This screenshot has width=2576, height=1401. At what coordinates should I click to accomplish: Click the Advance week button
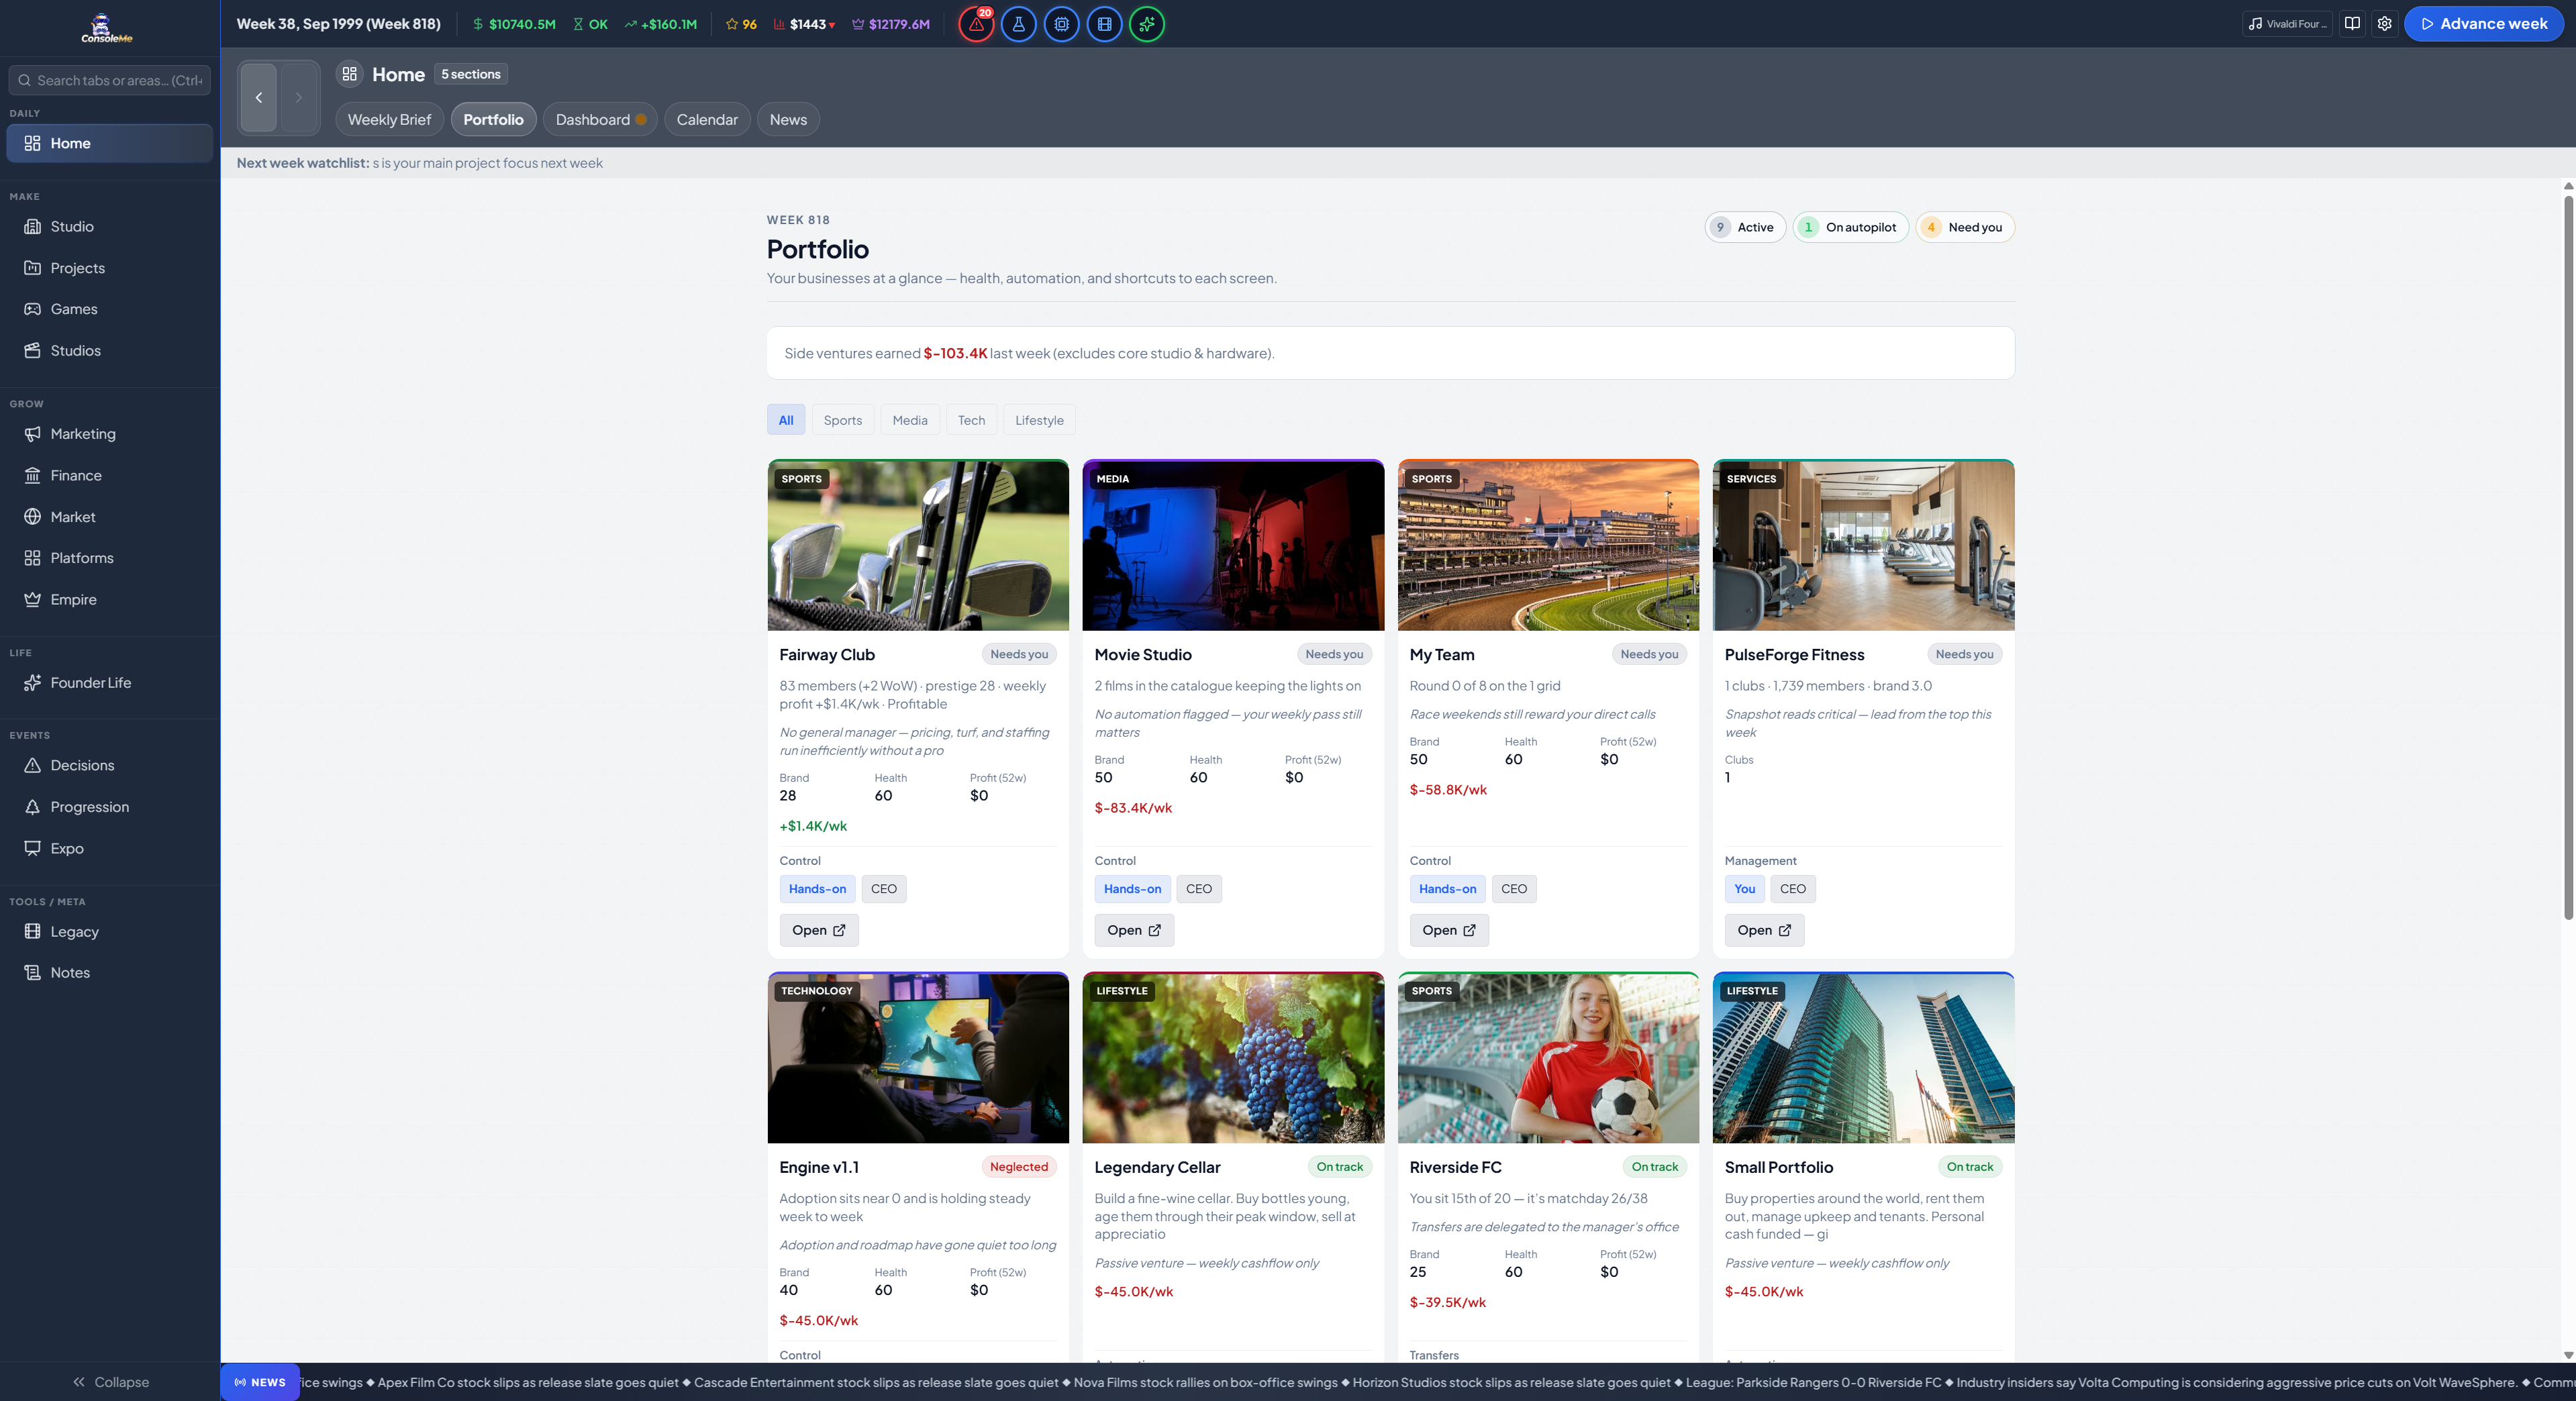click(2483, 24)
